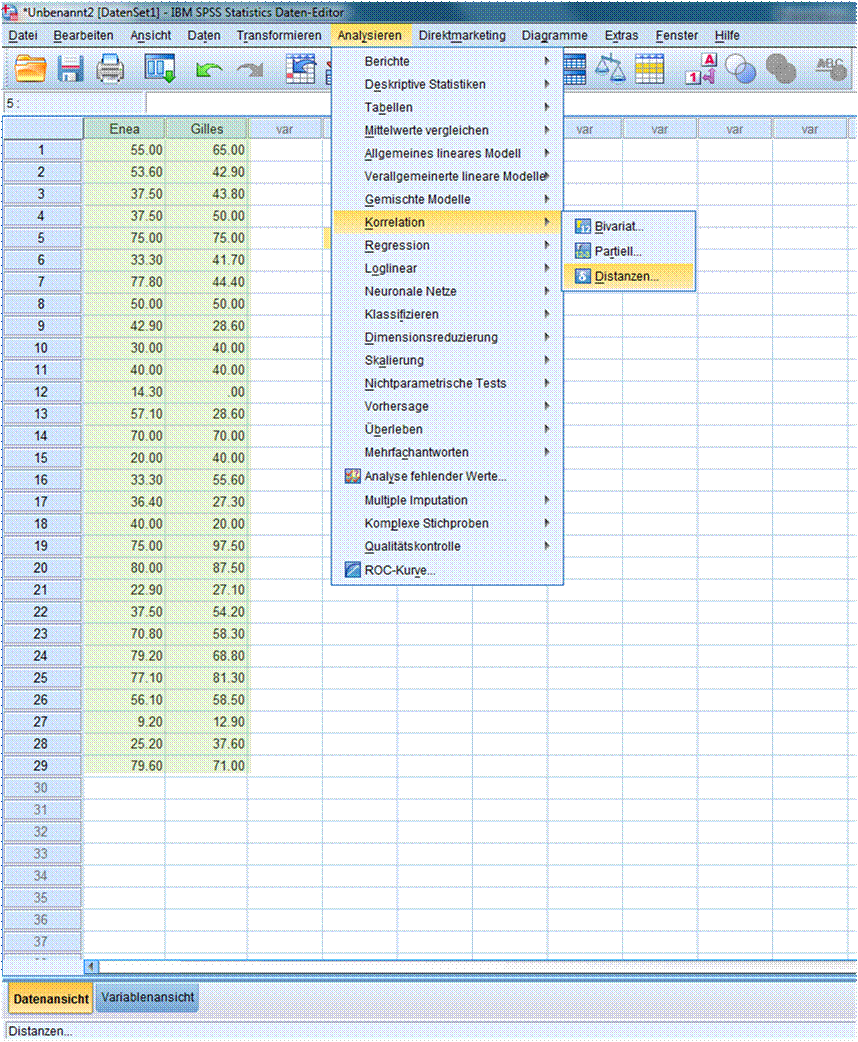The height and width of the screenshot is (1042, 858).
Task: Expand the Mittelwerte vergleichen submenu arrow
Action: 546,130
